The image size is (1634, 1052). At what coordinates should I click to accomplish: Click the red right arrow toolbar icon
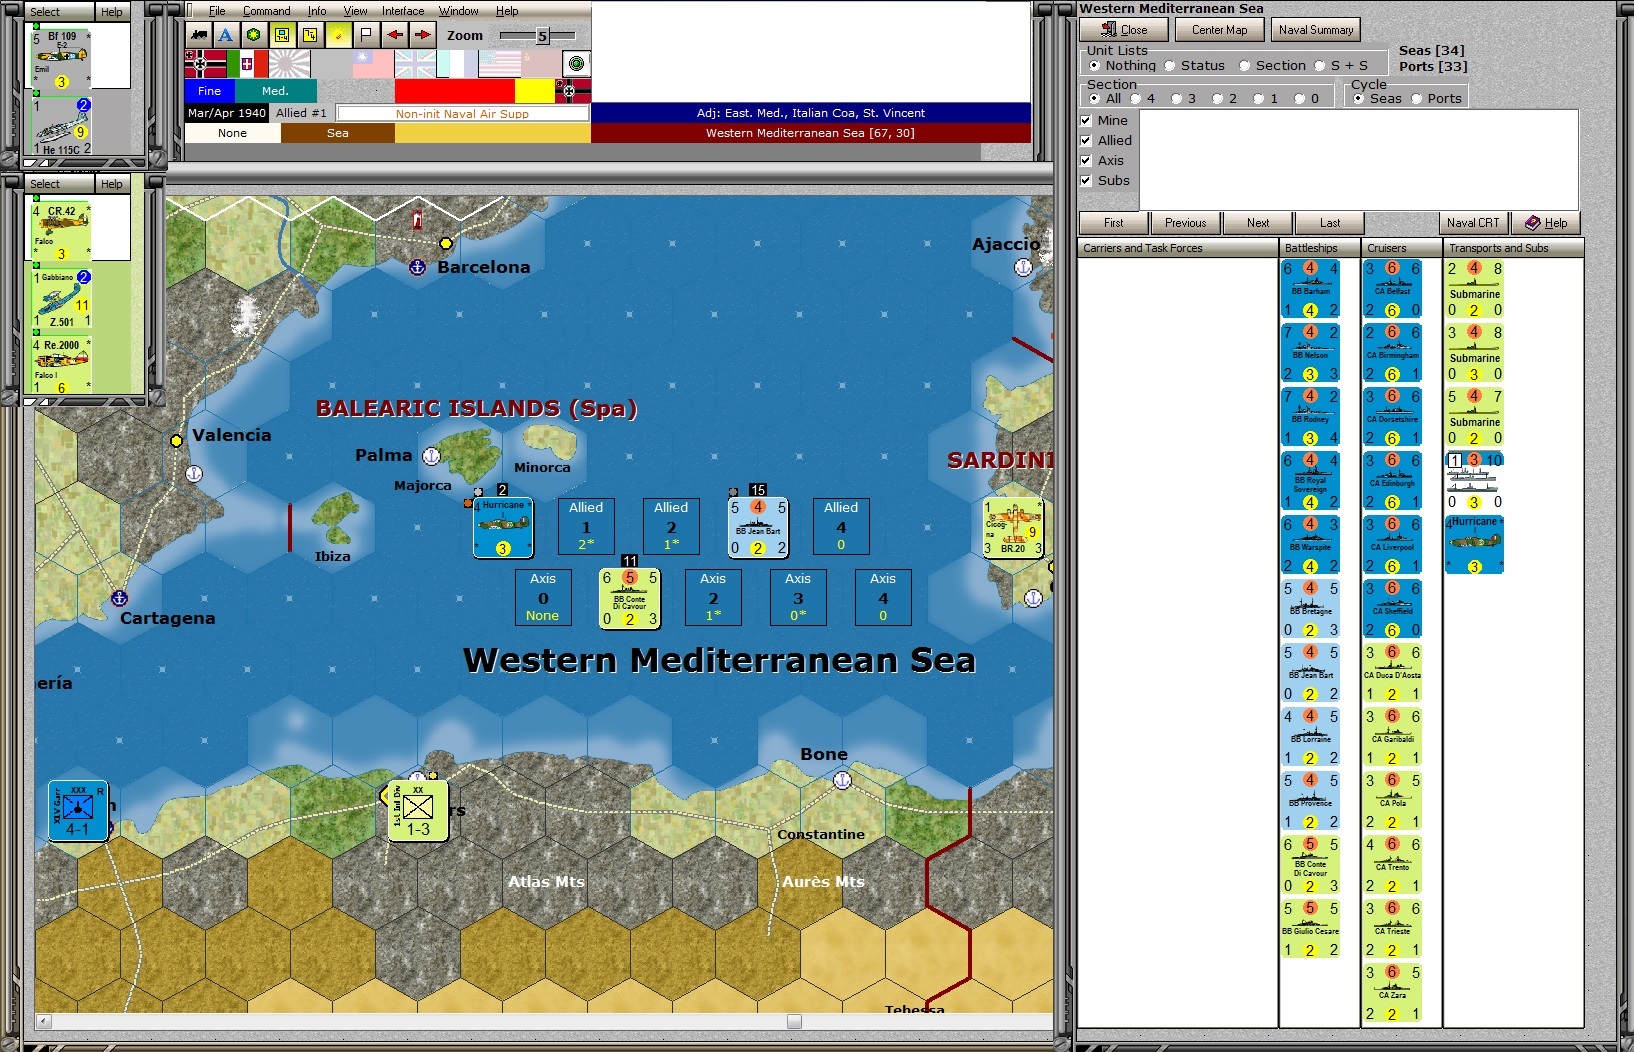pyautogui.click(x=423, y=35)
